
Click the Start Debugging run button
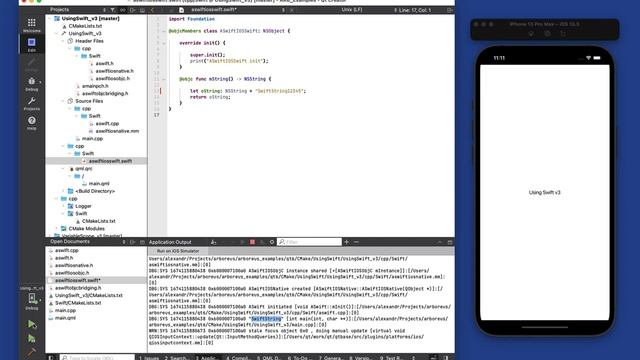32,338
